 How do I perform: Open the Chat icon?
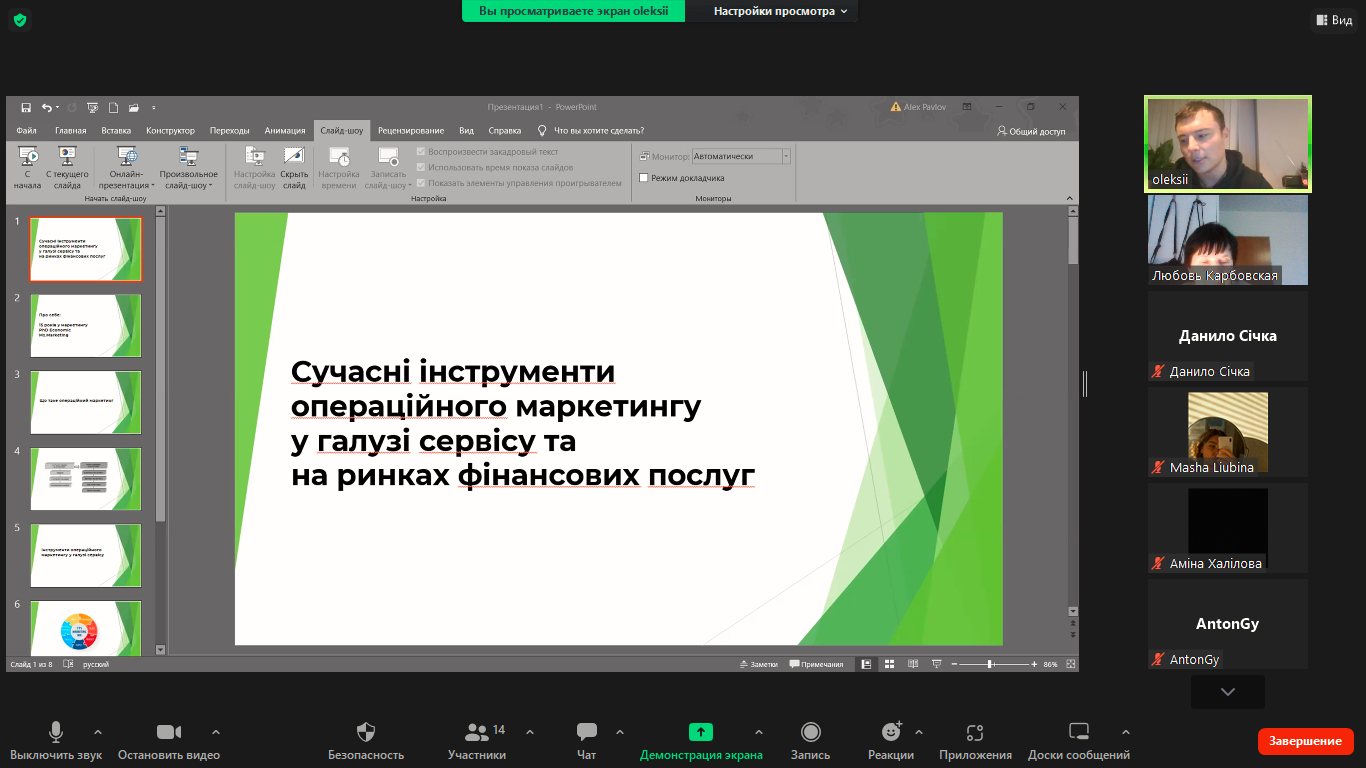(x=587, y=733)
